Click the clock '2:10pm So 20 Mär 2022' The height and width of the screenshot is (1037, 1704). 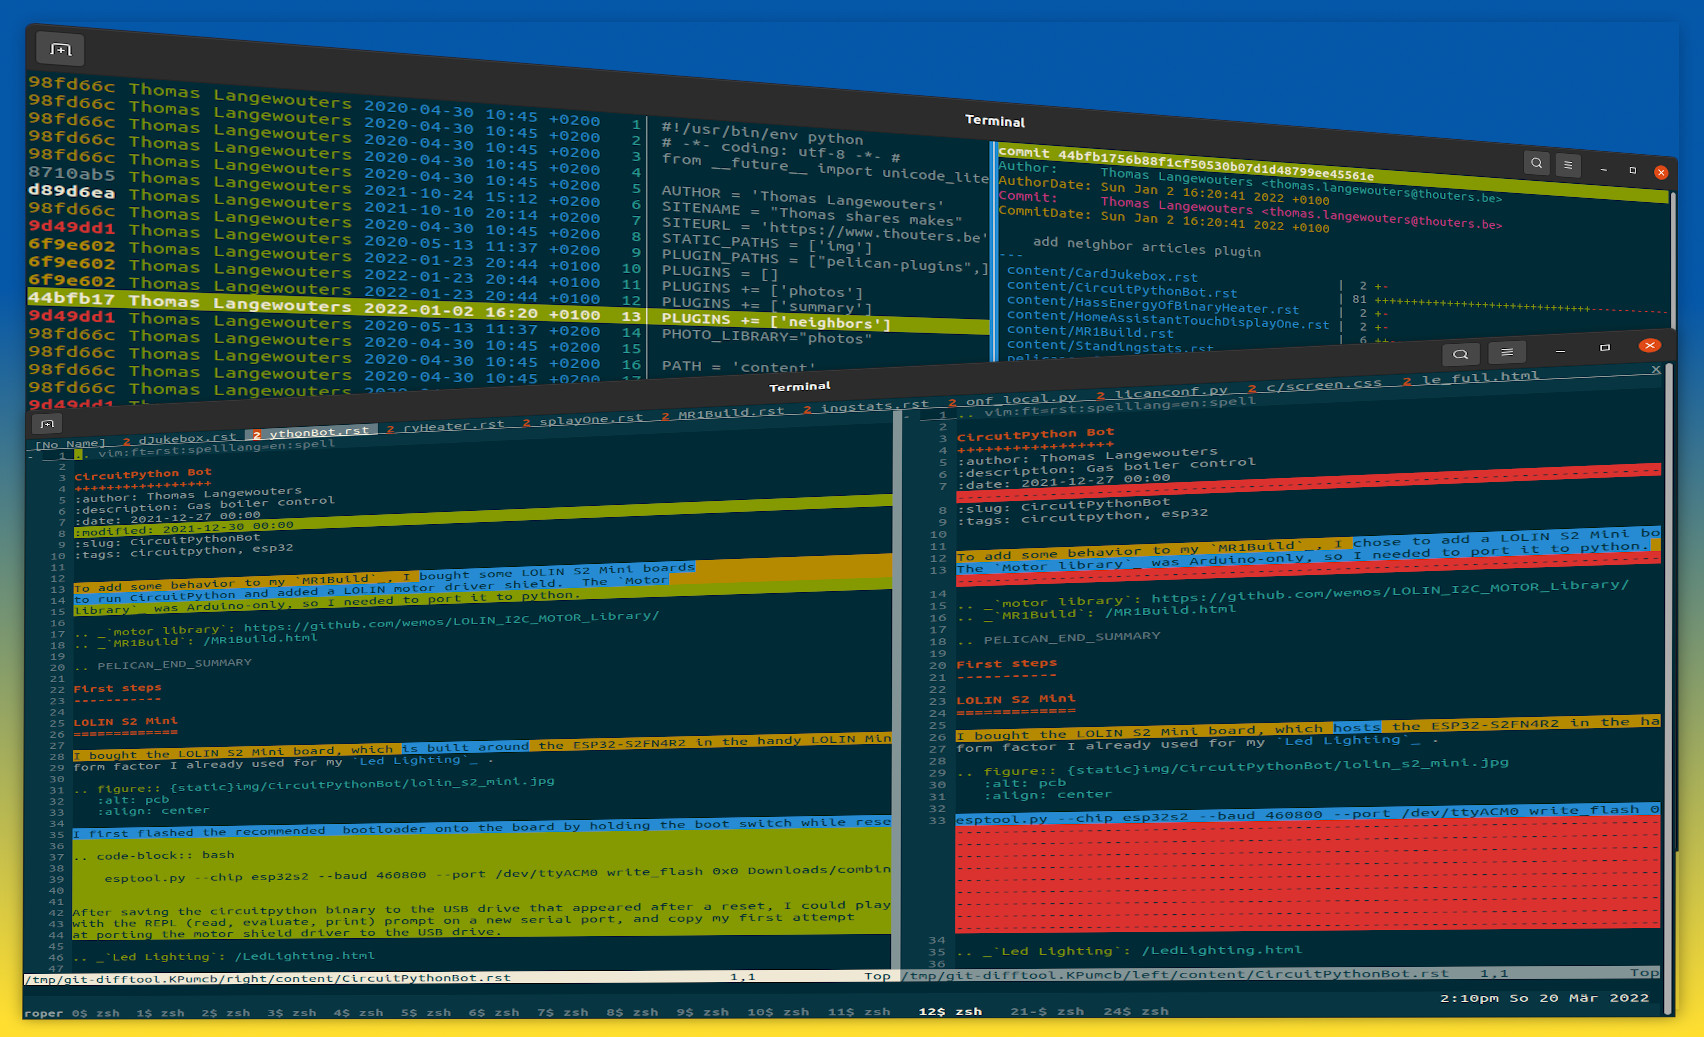click(1544, 998)
